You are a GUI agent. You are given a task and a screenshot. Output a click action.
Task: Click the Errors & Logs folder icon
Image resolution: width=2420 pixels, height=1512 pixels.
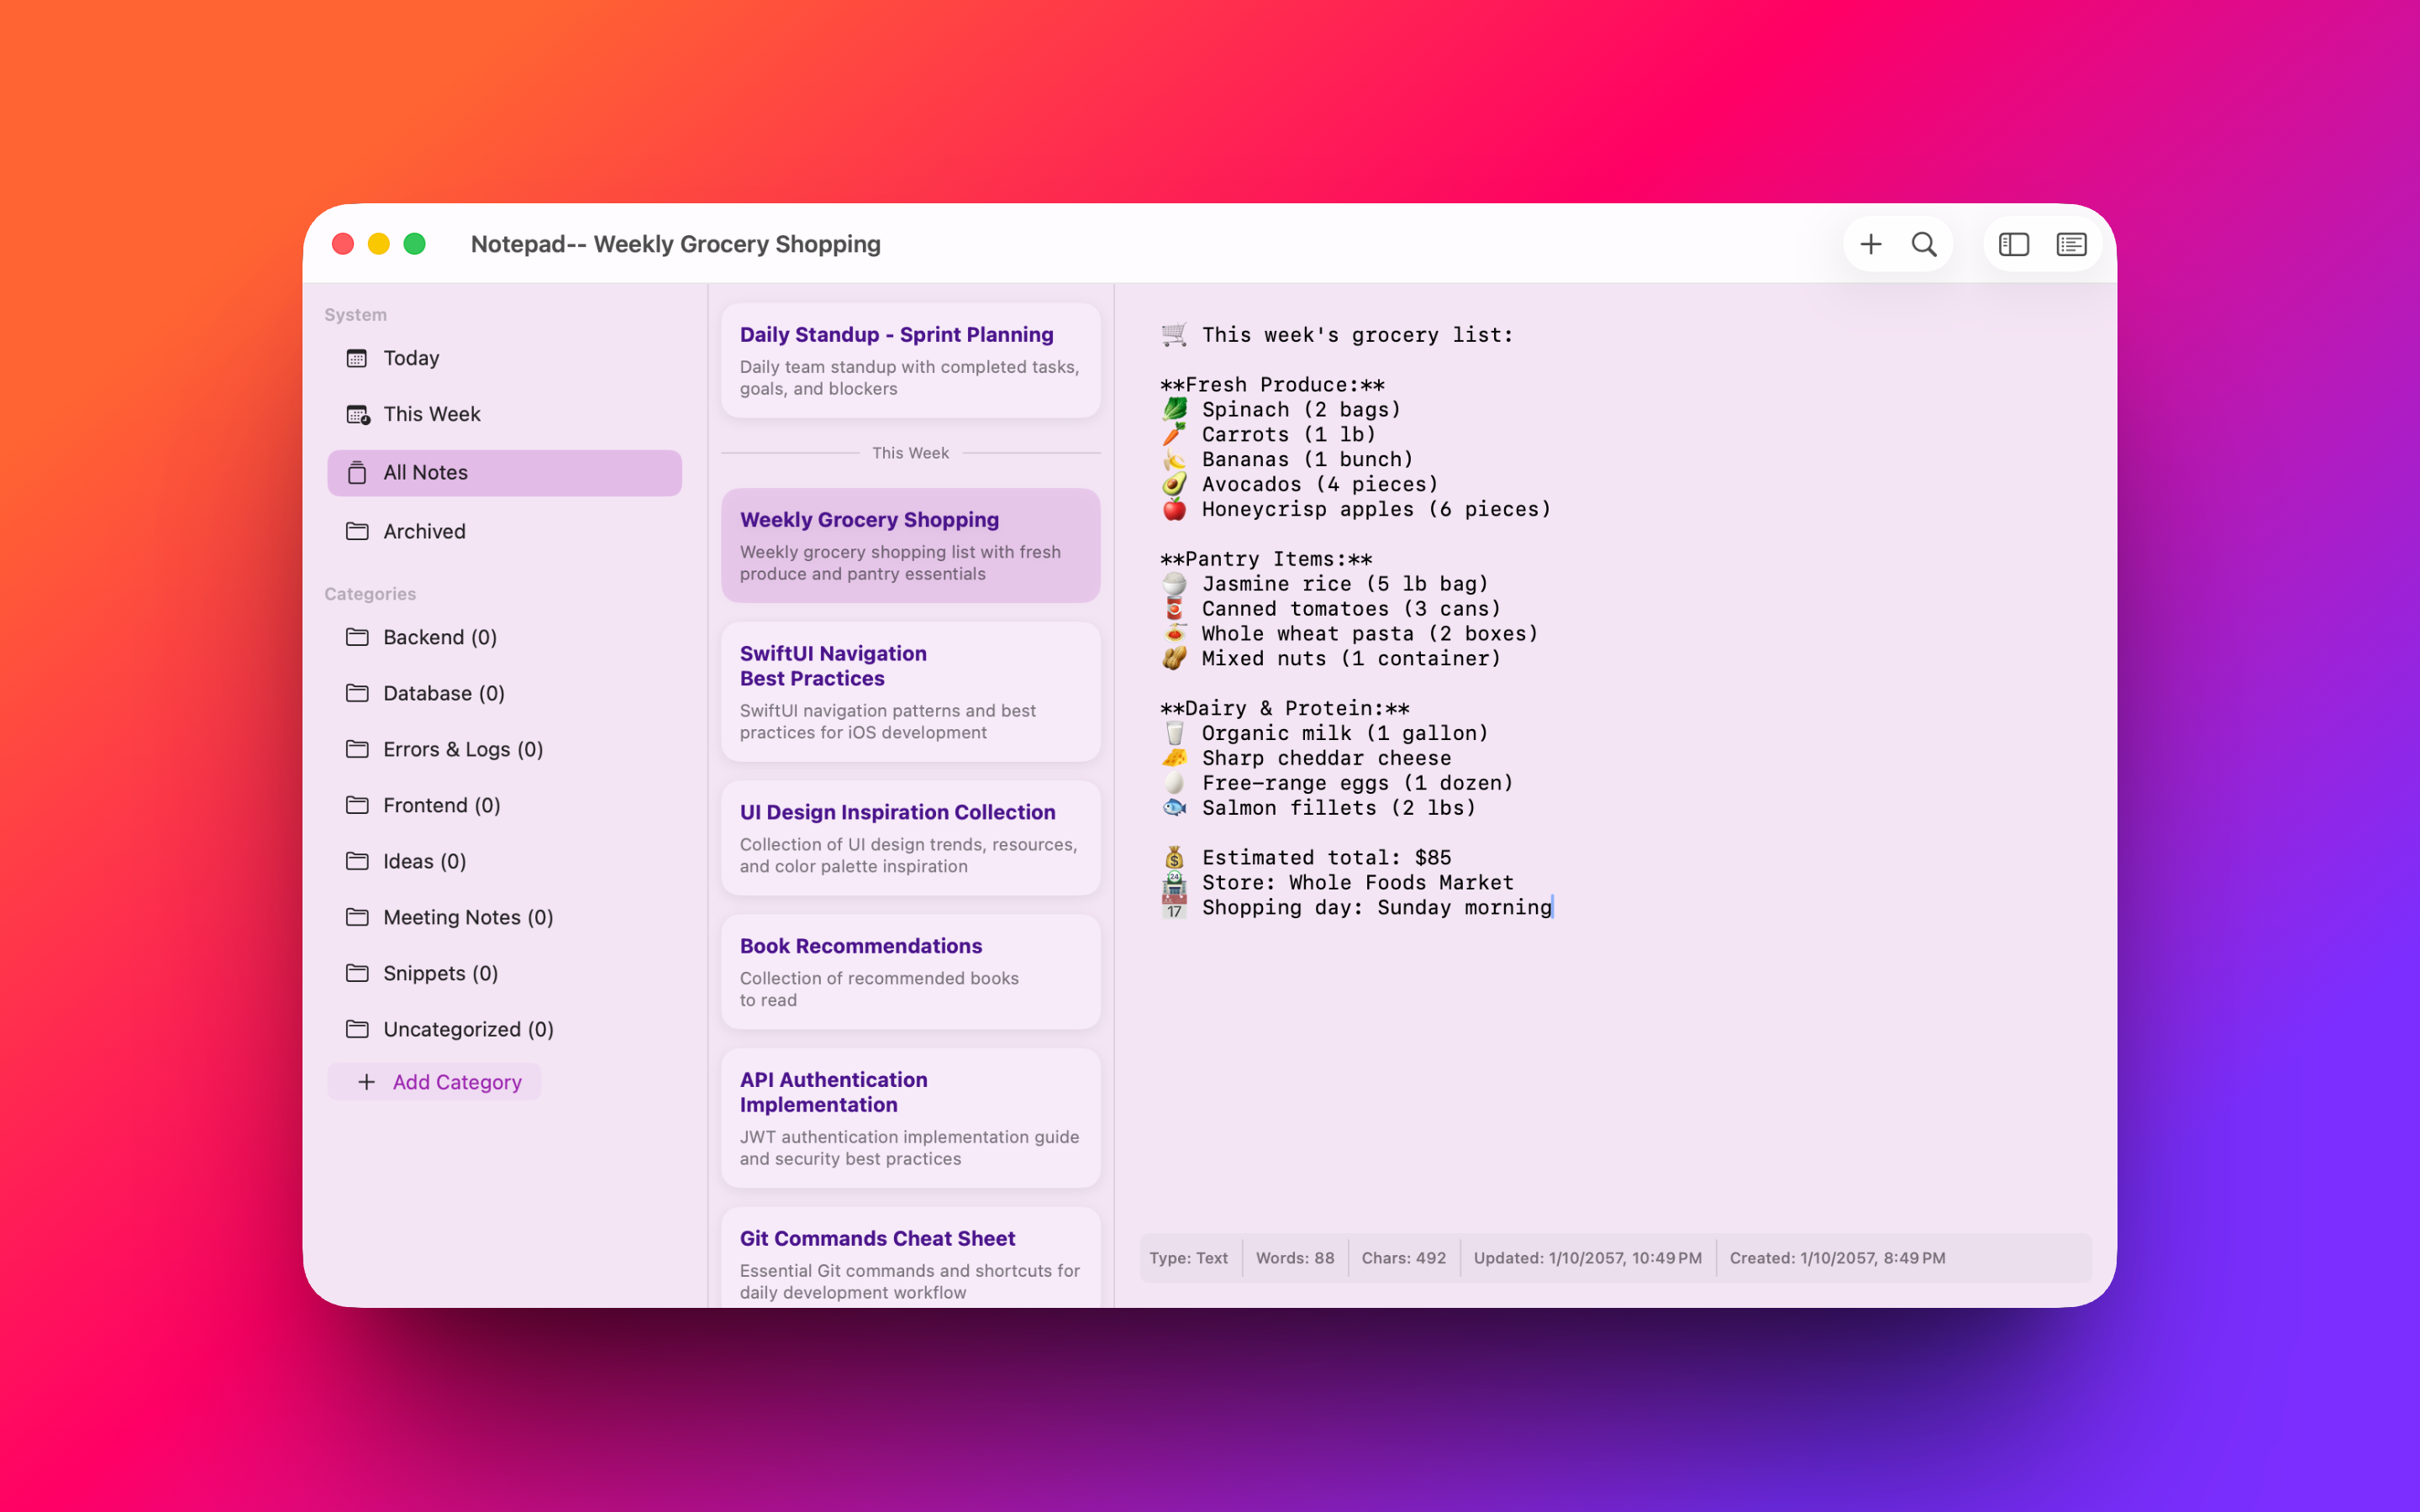pyautogui.click(x=357, y=749)
